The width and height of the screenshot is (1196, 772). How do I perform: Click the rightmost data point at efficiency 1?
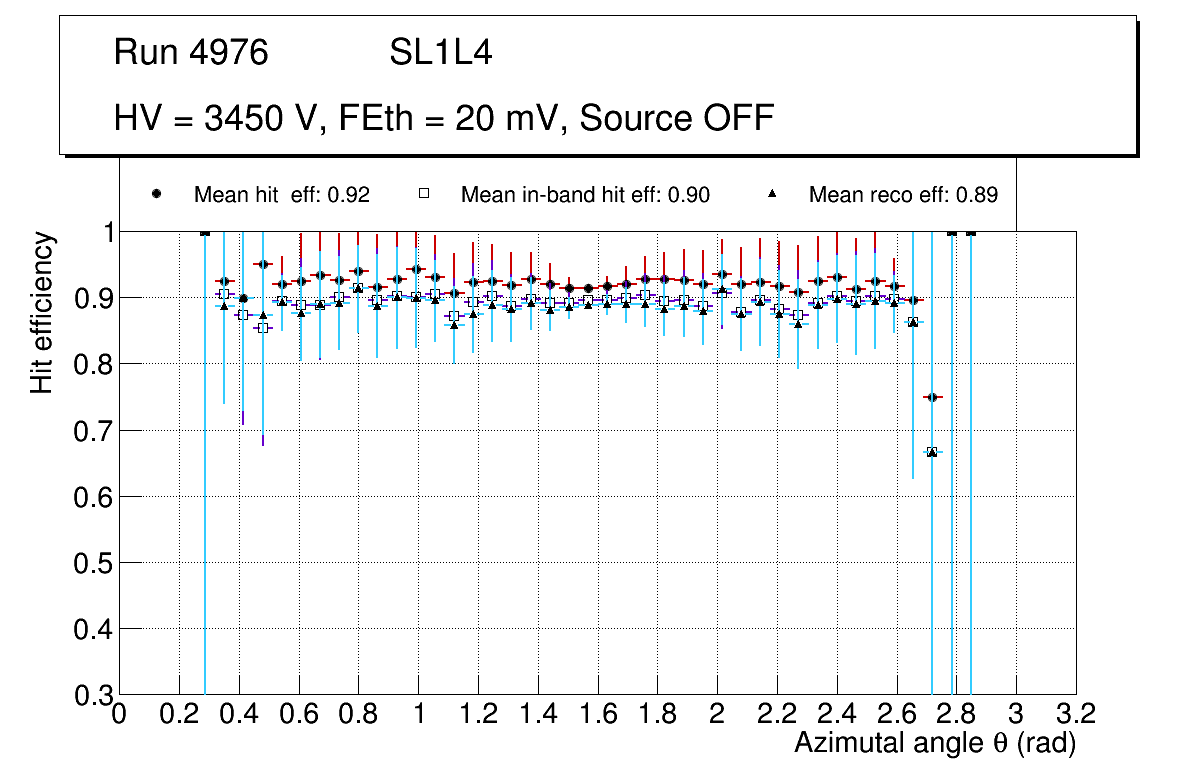970,232
